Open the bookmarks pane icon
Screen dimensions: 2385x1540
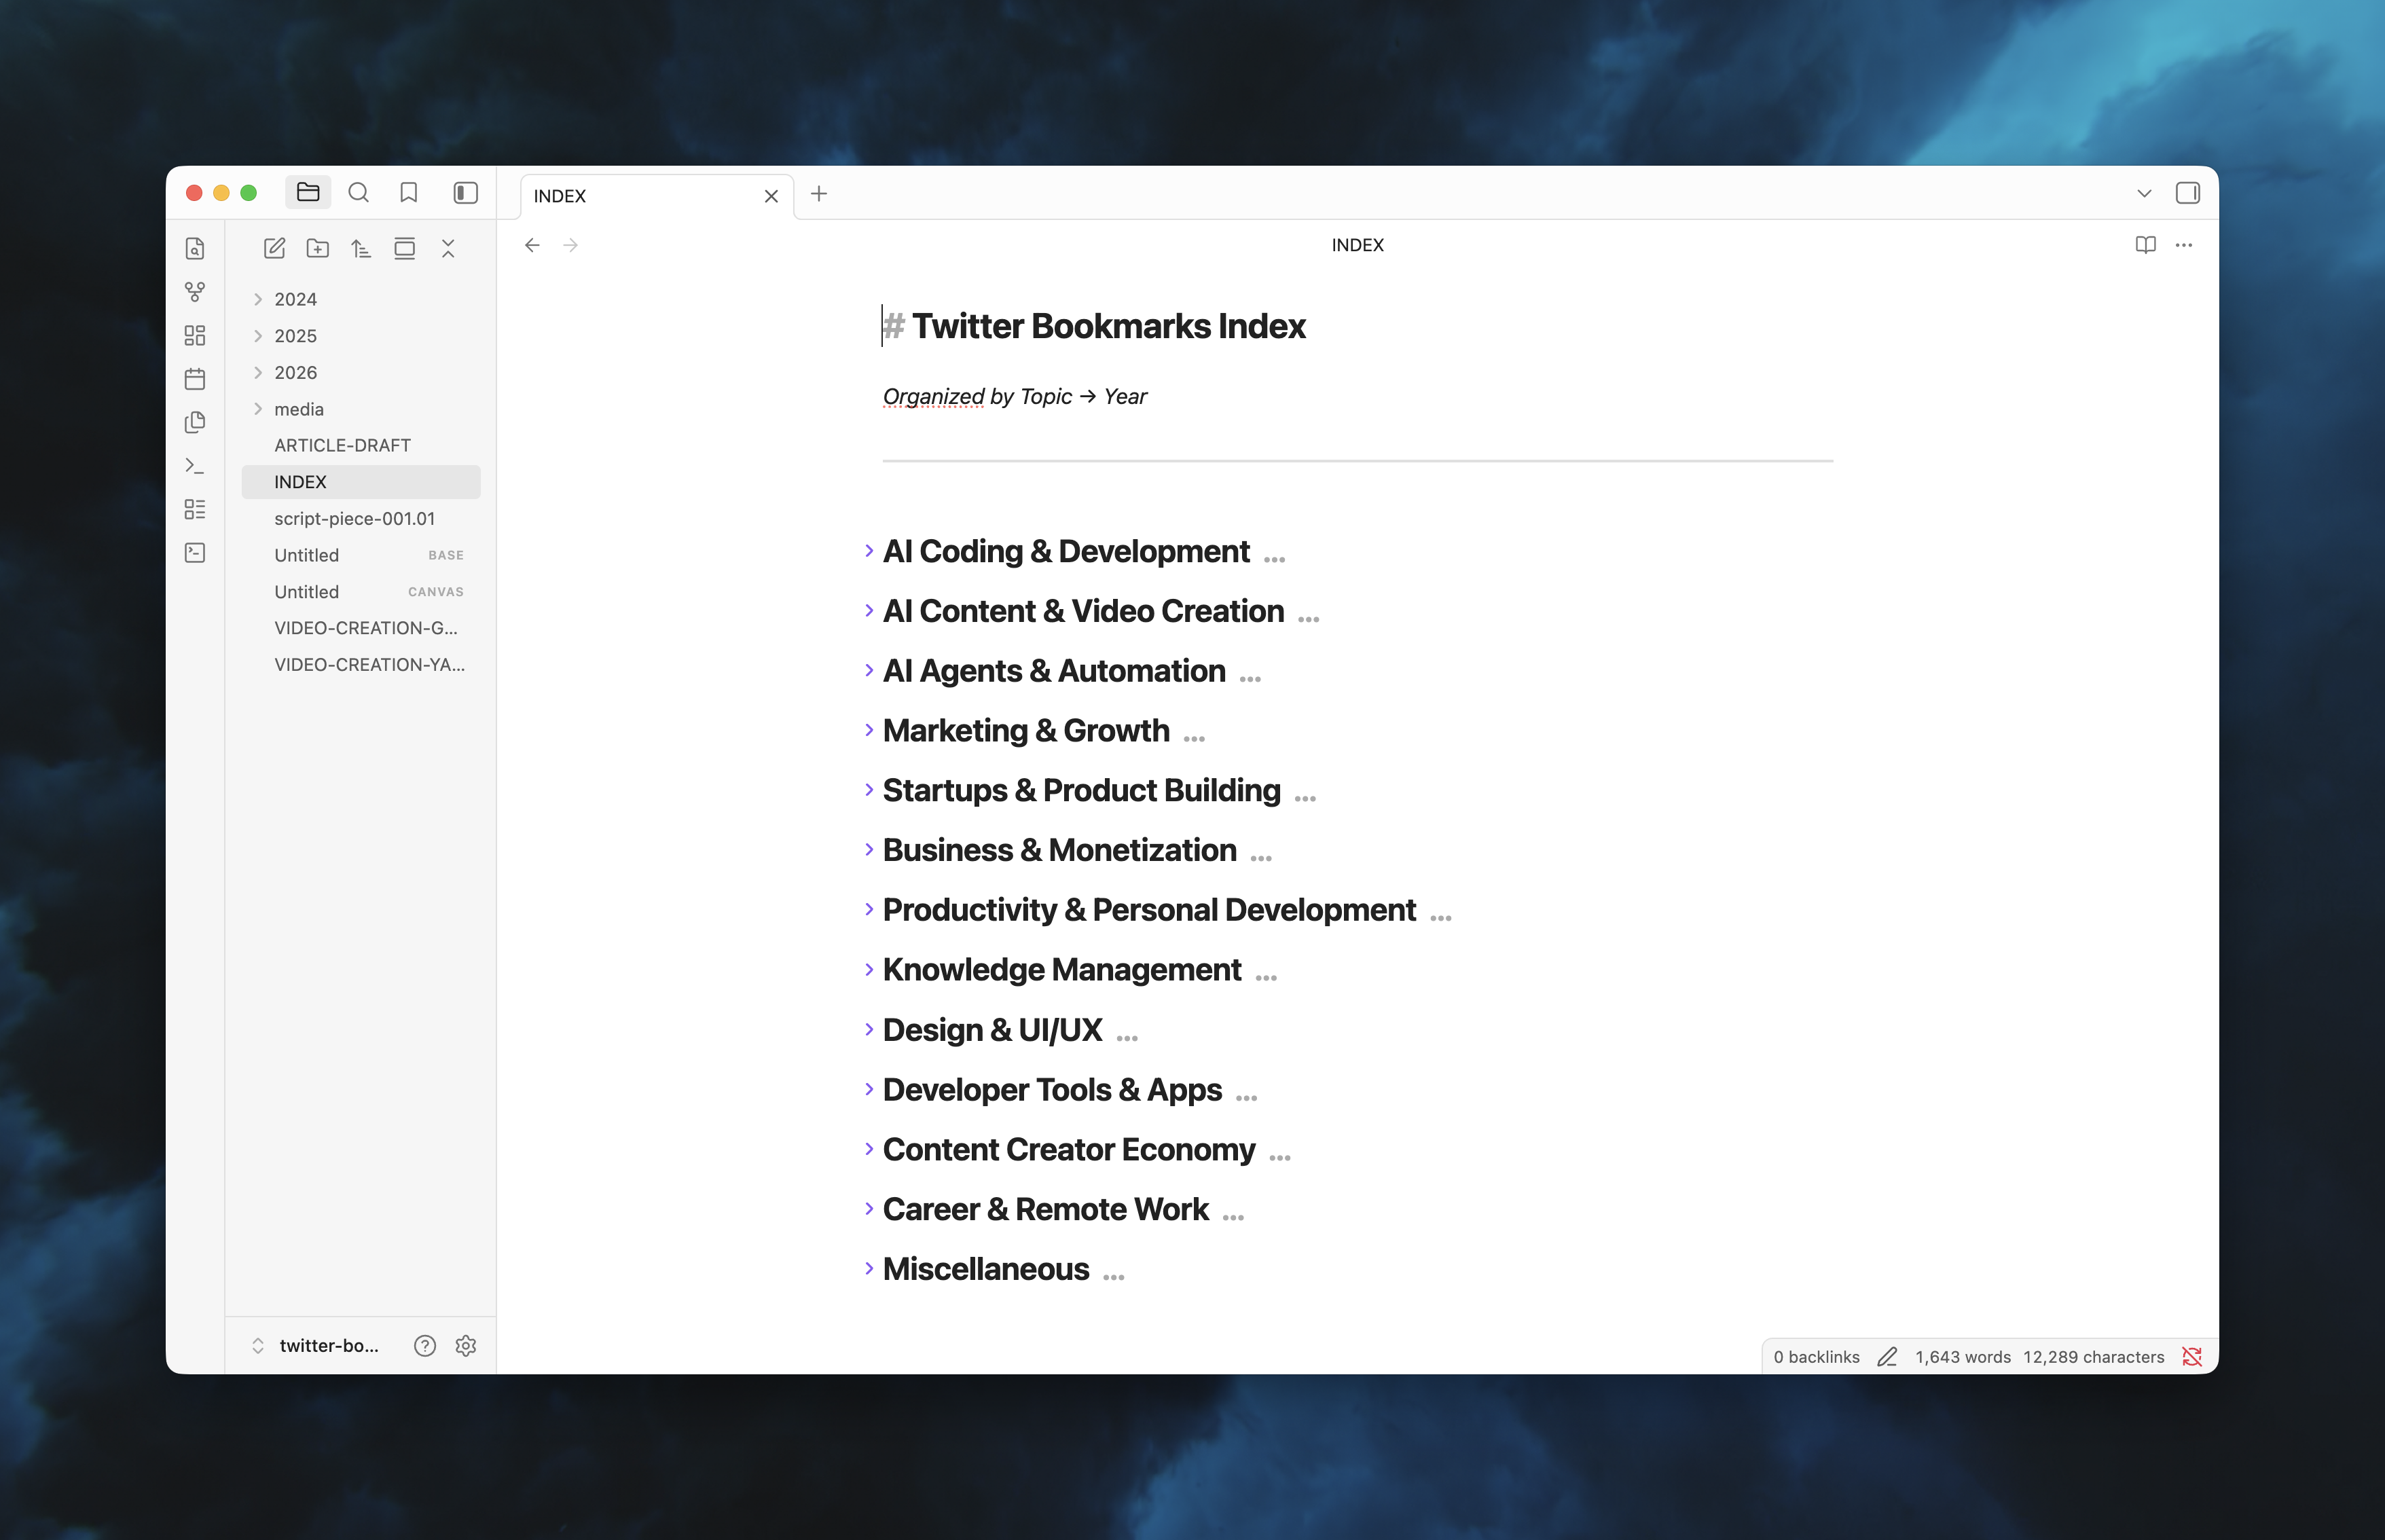[408, 193]
